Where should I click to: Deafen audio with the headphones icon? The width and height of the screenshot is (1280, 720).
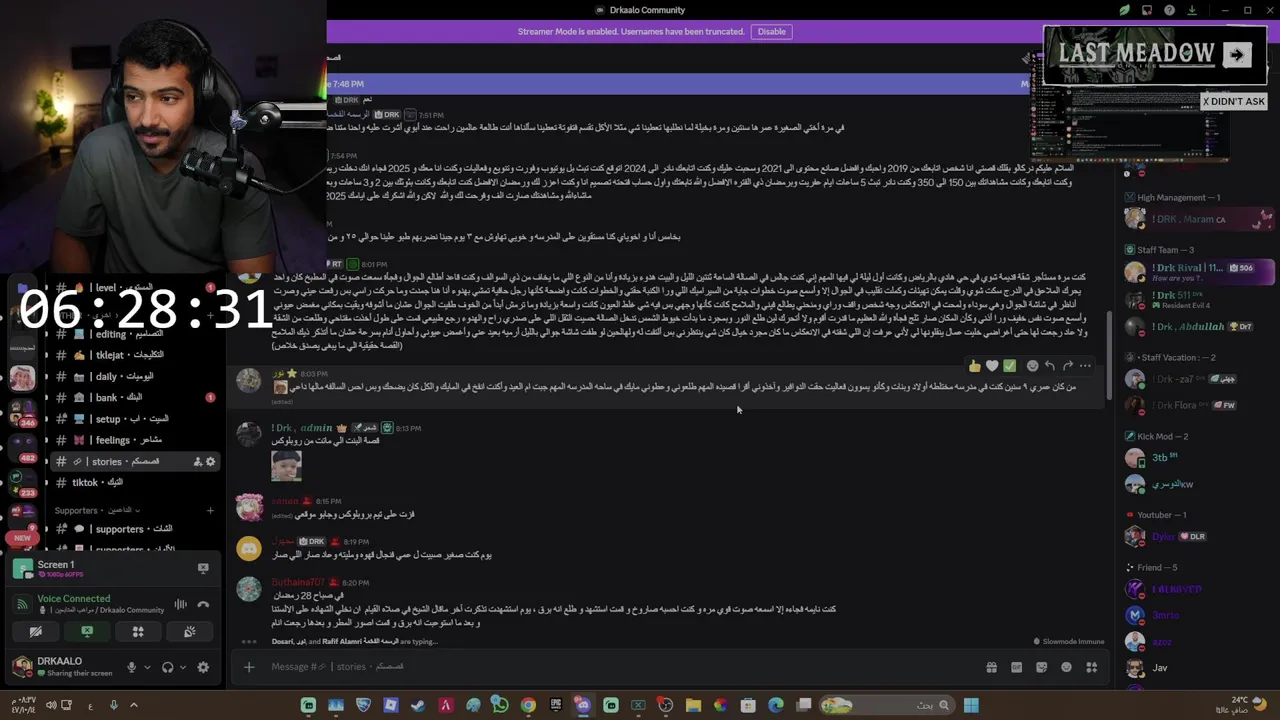[x=168, y=667]
